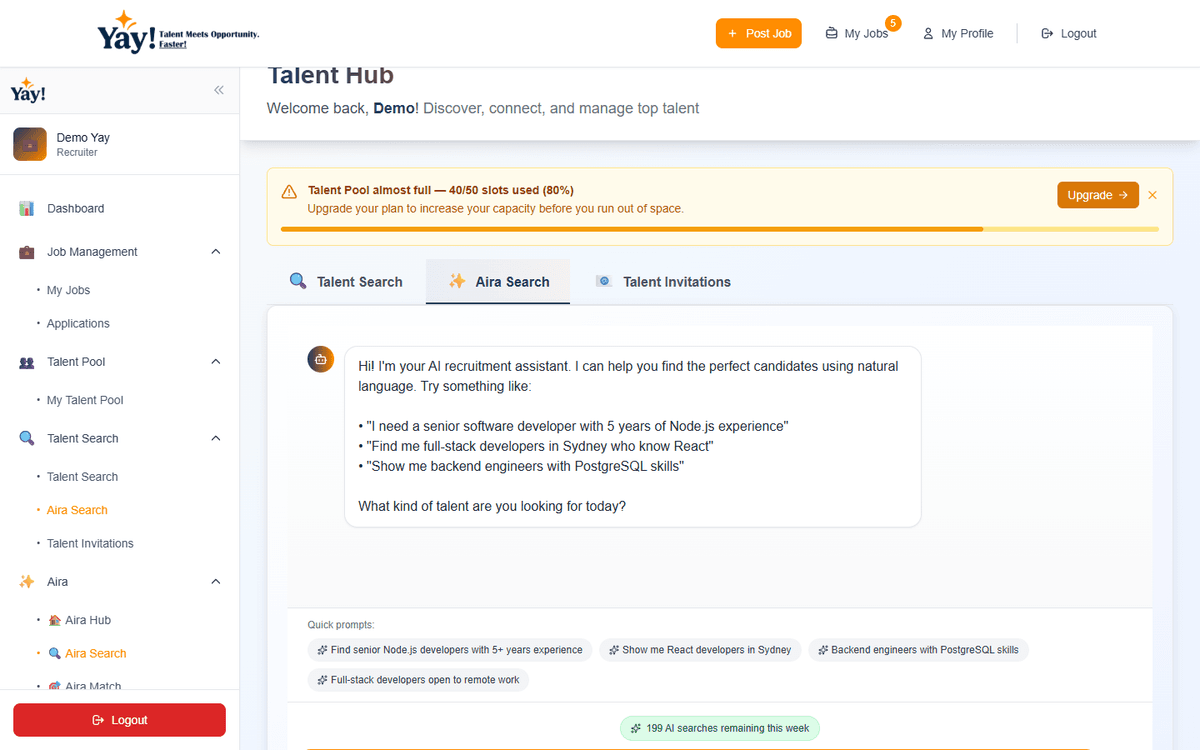
Task: Select the 'Show me React developers in Sydney' quick prompt
Action: [x=700, y=649]
